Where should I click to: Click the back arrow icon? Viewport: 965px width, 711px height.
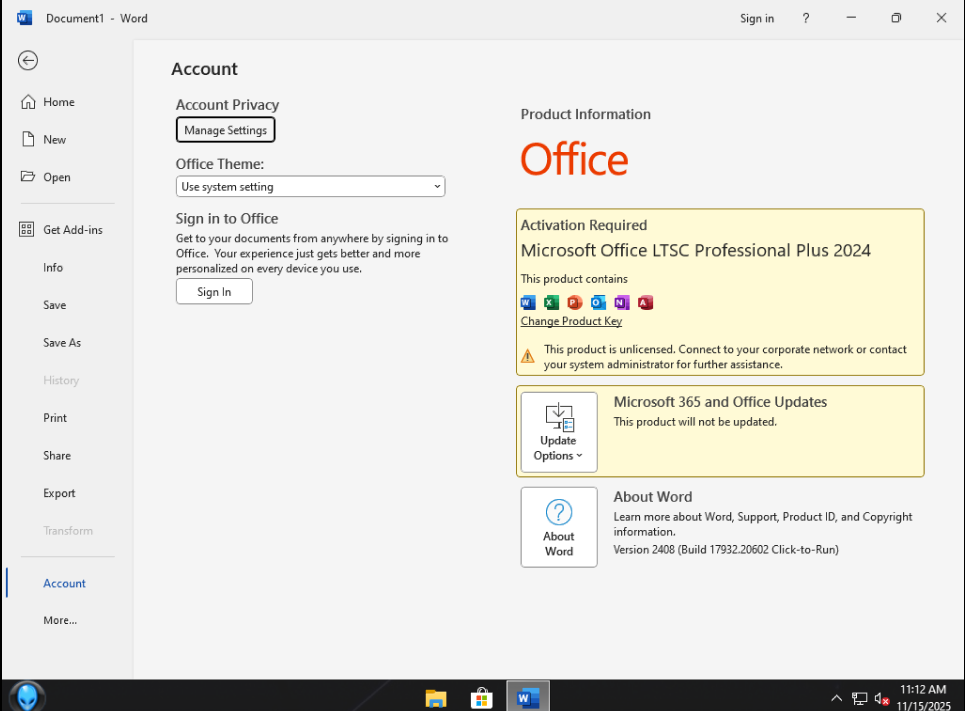(28, 61)
